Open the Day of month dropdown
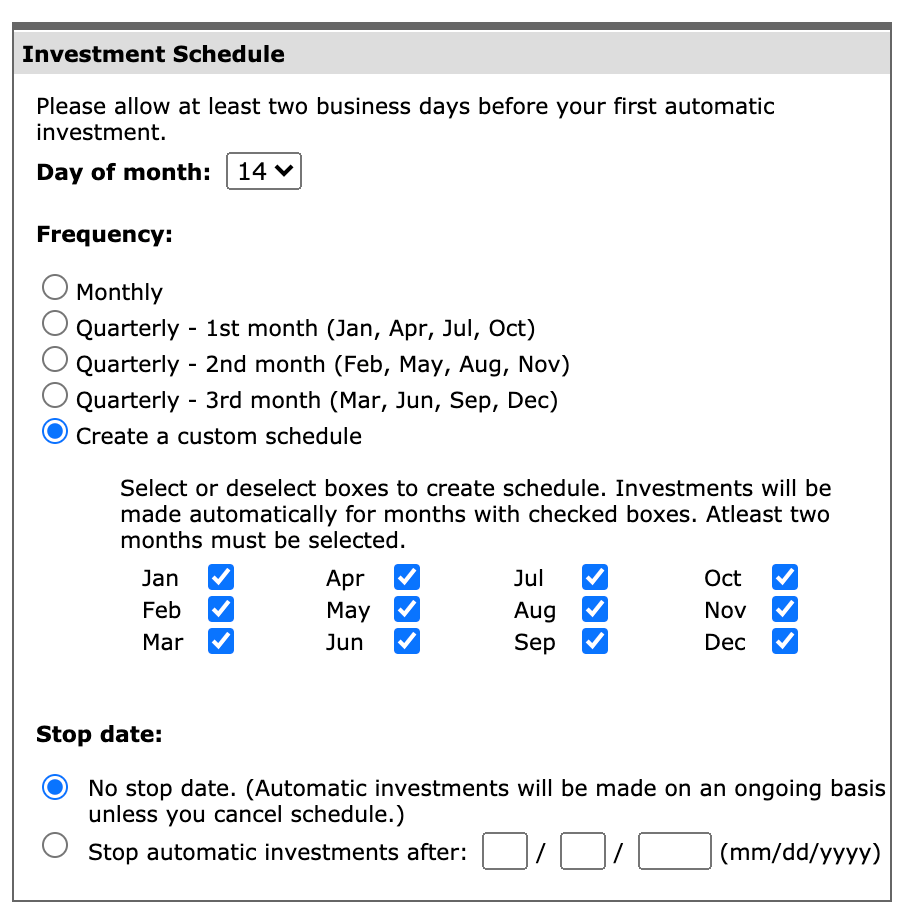Image resolution: width=914 pixels, height=918 pixels. [x=264, y=171]
